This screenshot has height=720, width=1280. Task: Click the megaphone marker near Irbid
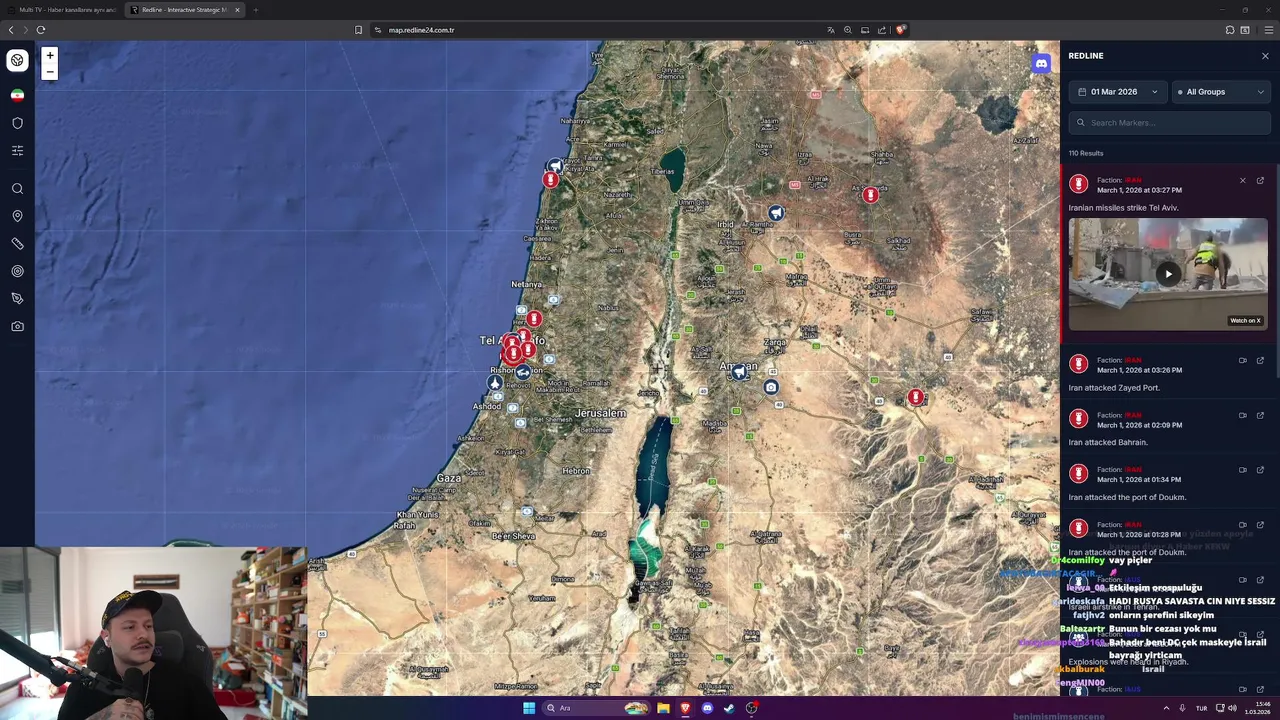(776, 212)
